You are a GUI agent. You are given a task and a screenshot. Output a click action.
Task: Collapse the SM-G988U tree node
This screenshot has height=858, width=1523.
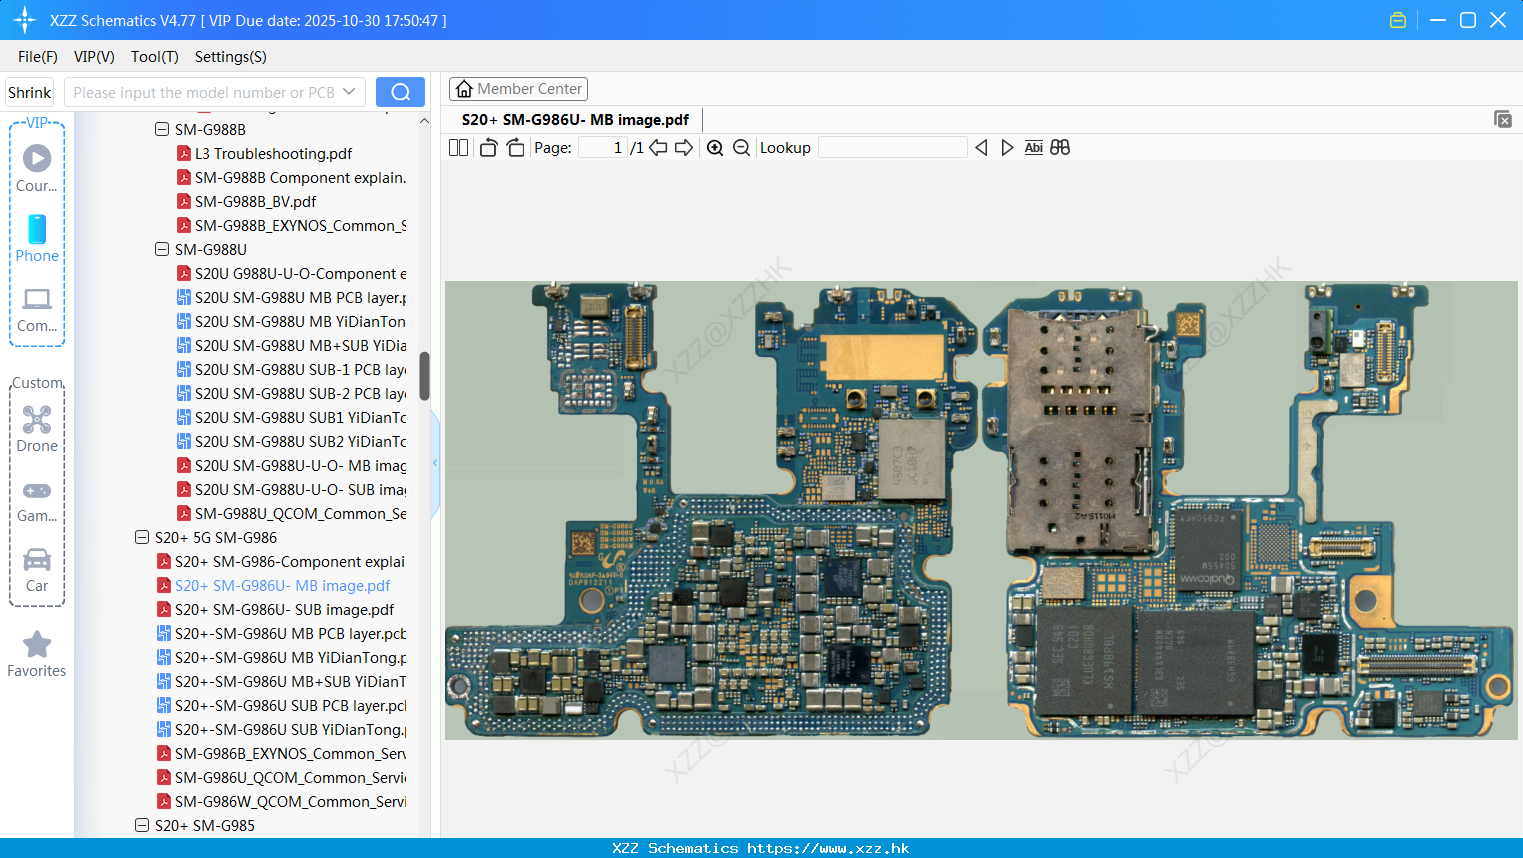point(162,249)
